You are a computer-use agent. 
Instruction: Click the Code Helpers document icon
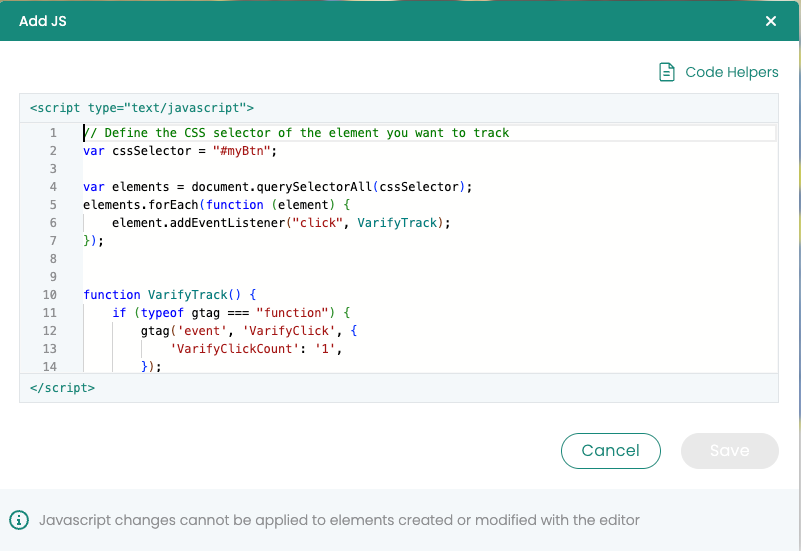pyautogui.click(x=667, y=72)
